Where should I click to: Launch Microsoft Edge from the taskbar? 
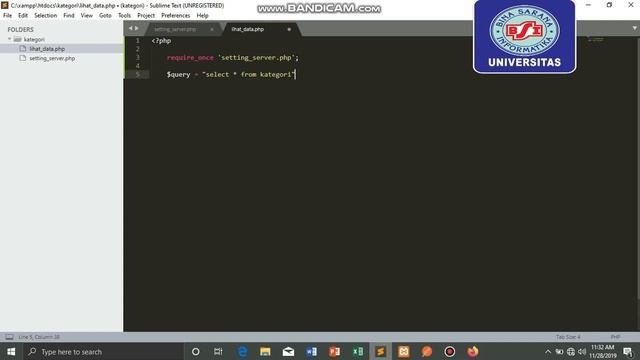[242, 351]
